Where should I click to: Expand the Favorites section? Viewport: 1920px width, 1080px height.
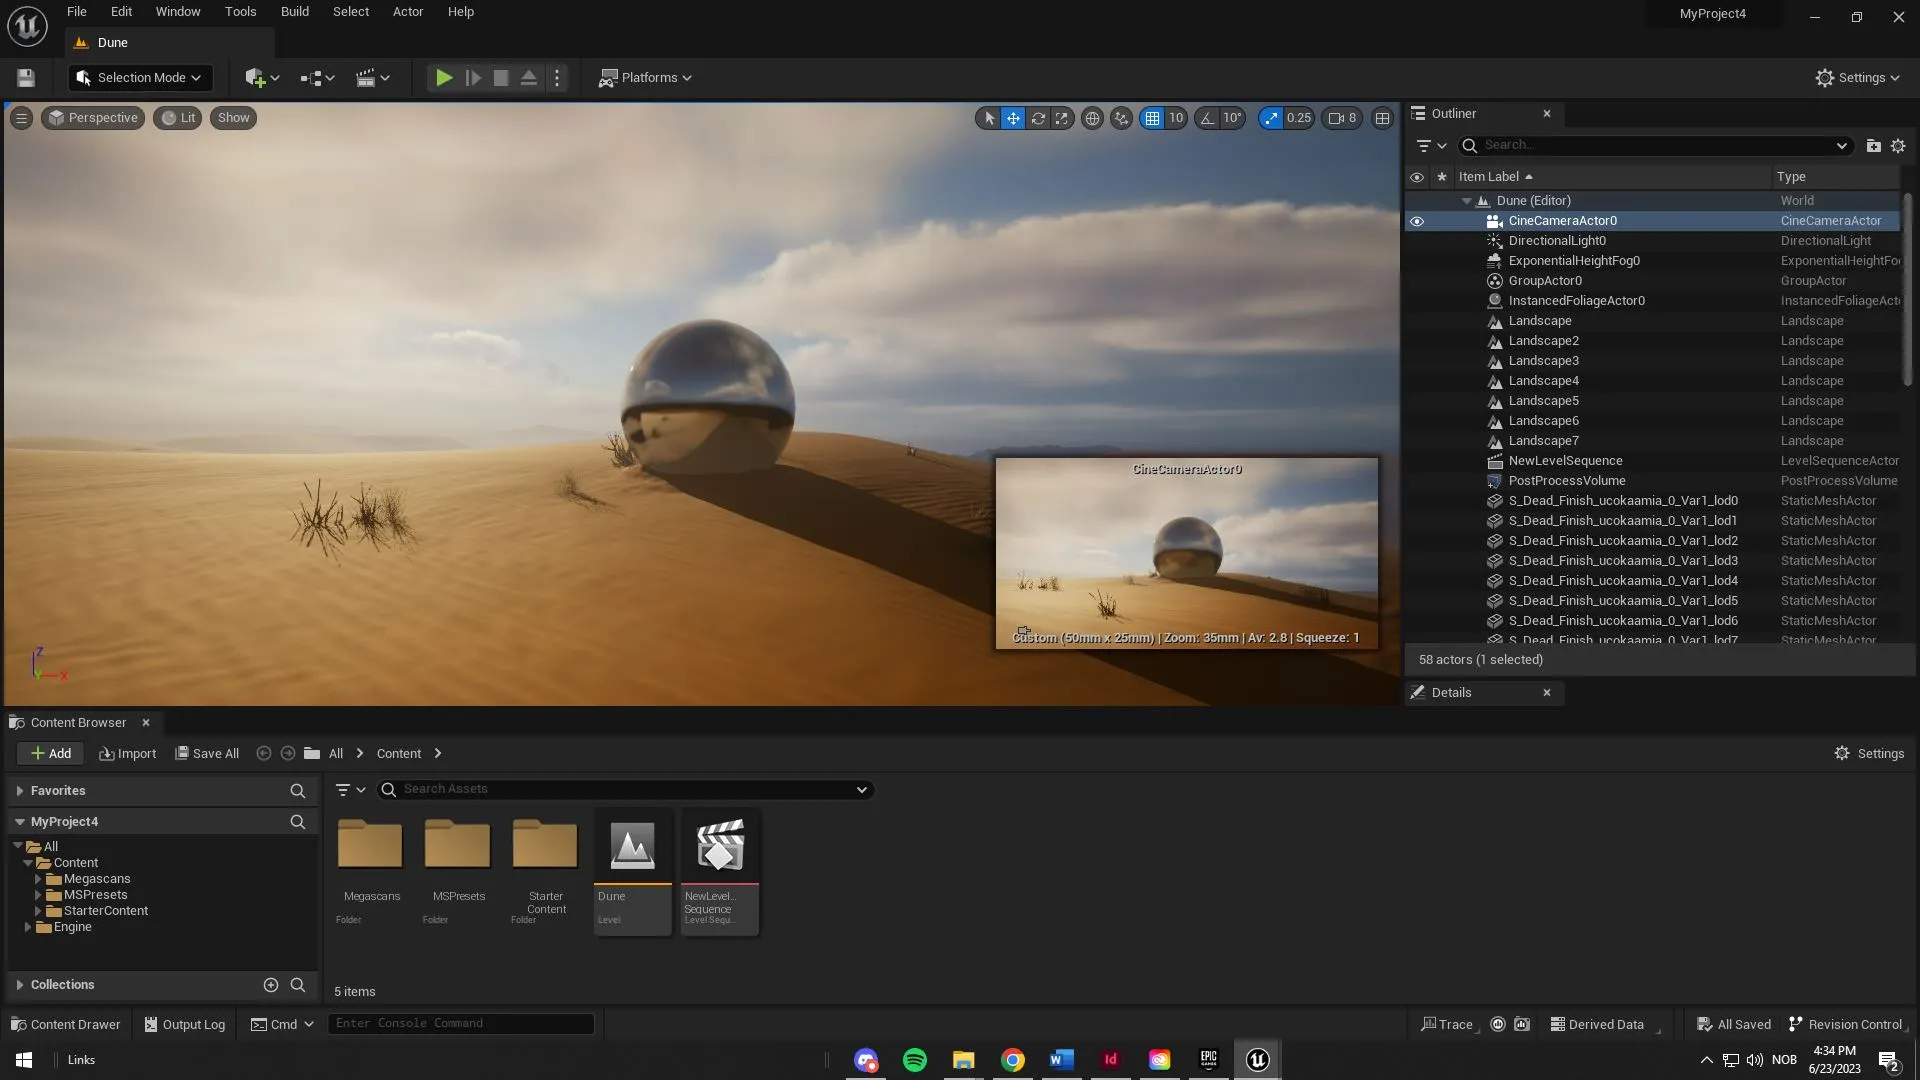coord(20,791)
